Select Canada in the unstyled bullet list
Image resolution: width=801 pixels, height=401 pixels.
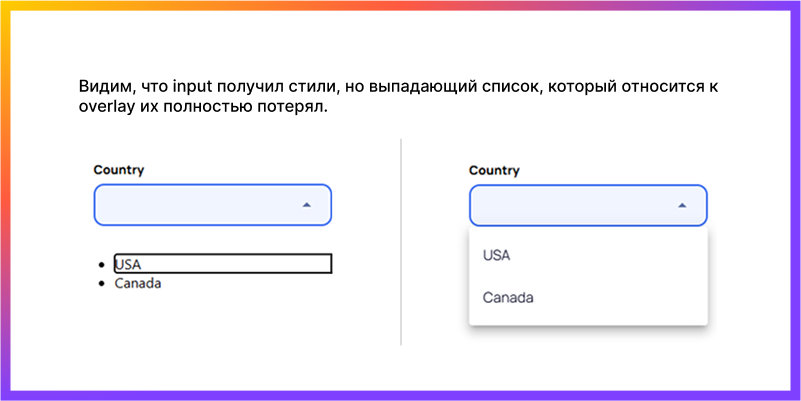click(x=138, y=283)
